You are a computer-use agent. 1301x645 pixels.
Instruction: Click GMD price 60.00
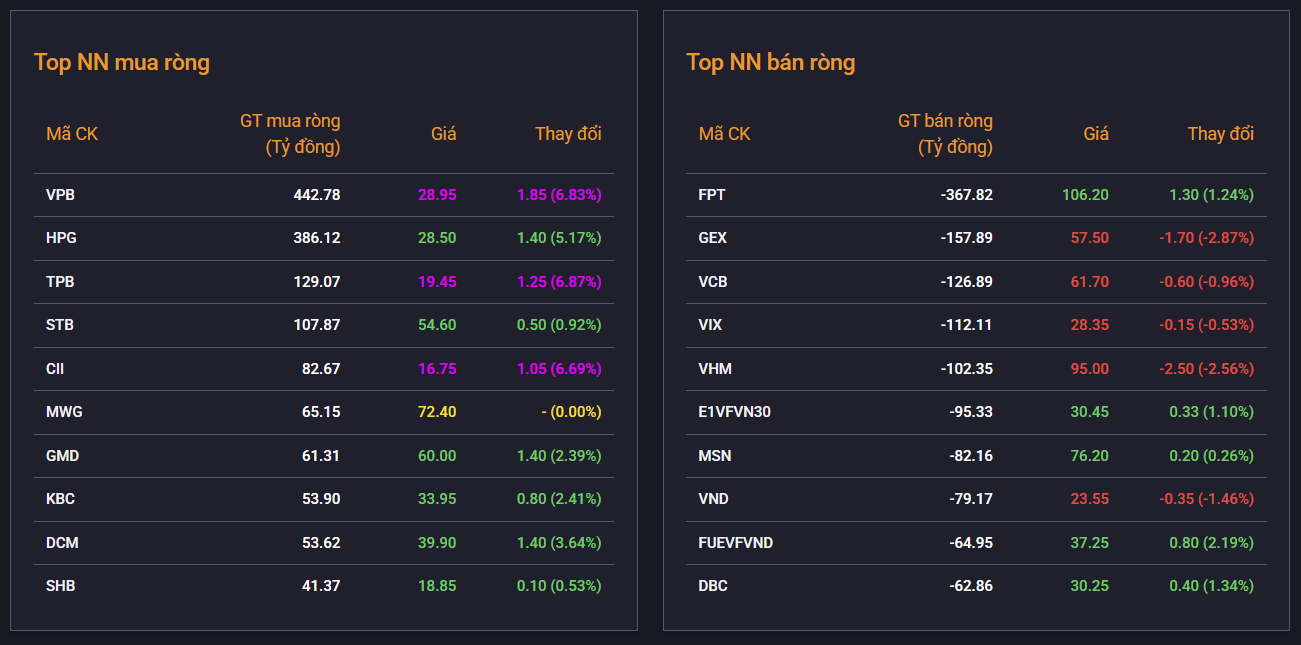437,456
